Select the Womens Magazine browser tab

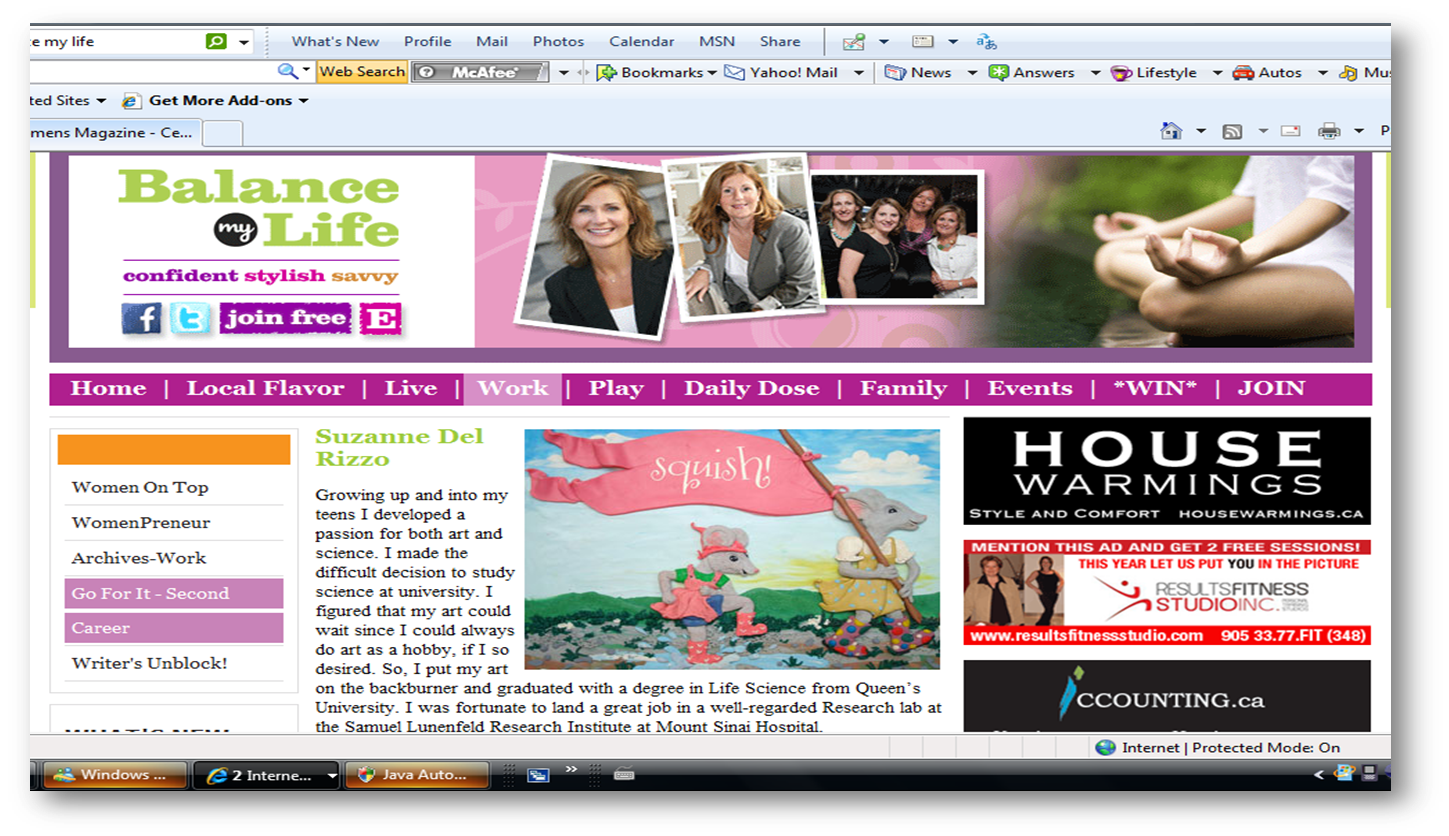[x=115, y=132]
